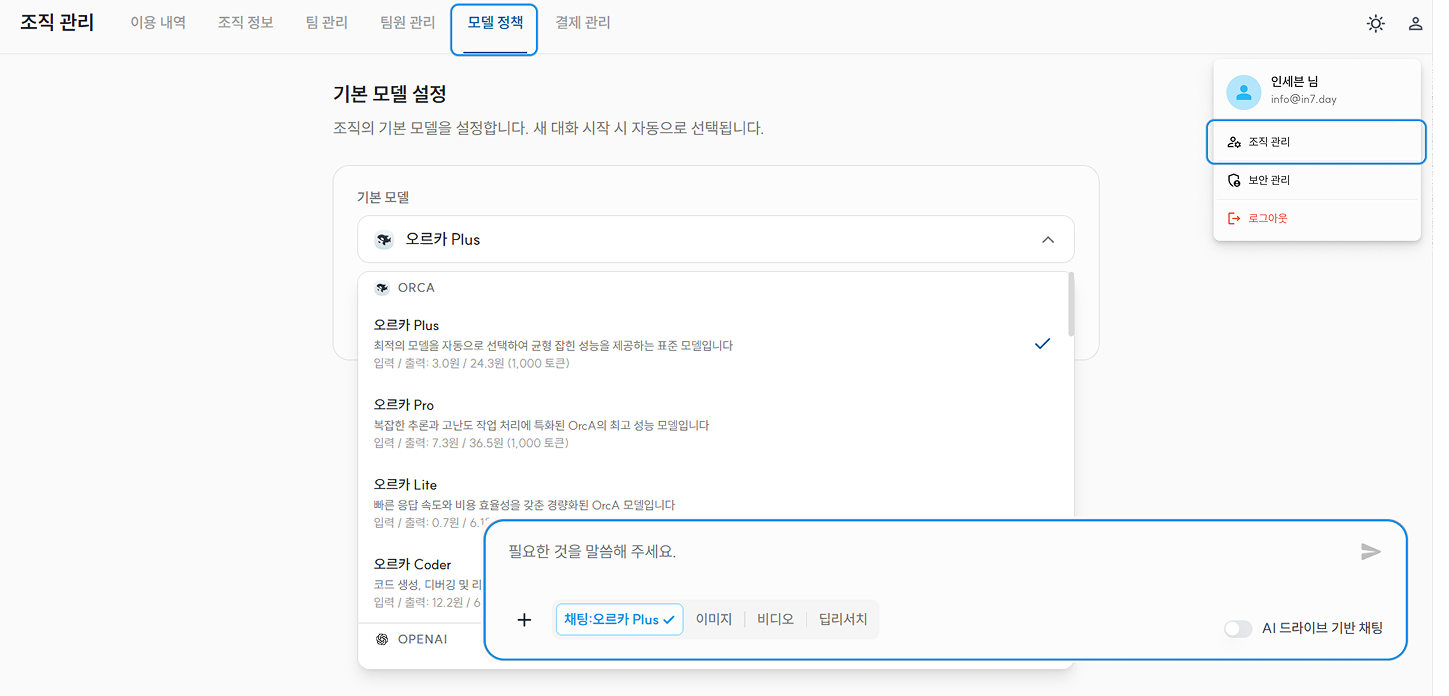Toggle the light/dark theme sun icon
The image size is (1449, 696).
(x=1376, y=24)
